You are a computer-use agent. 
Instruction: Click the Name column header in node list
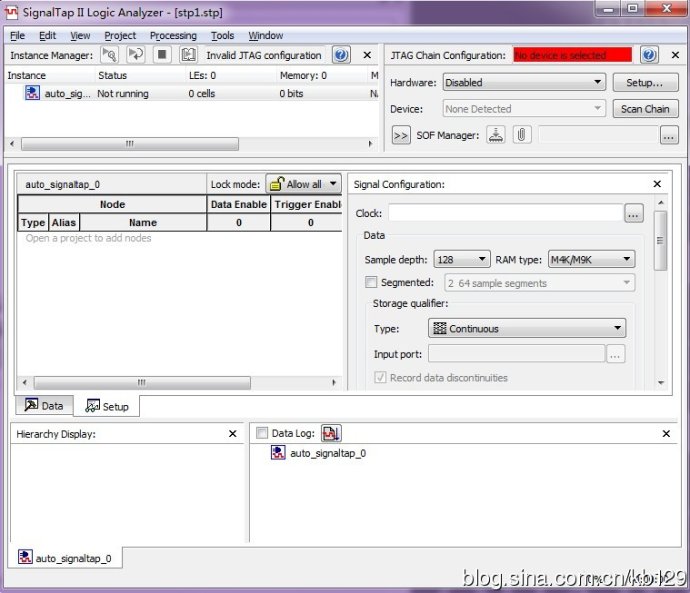143,223
